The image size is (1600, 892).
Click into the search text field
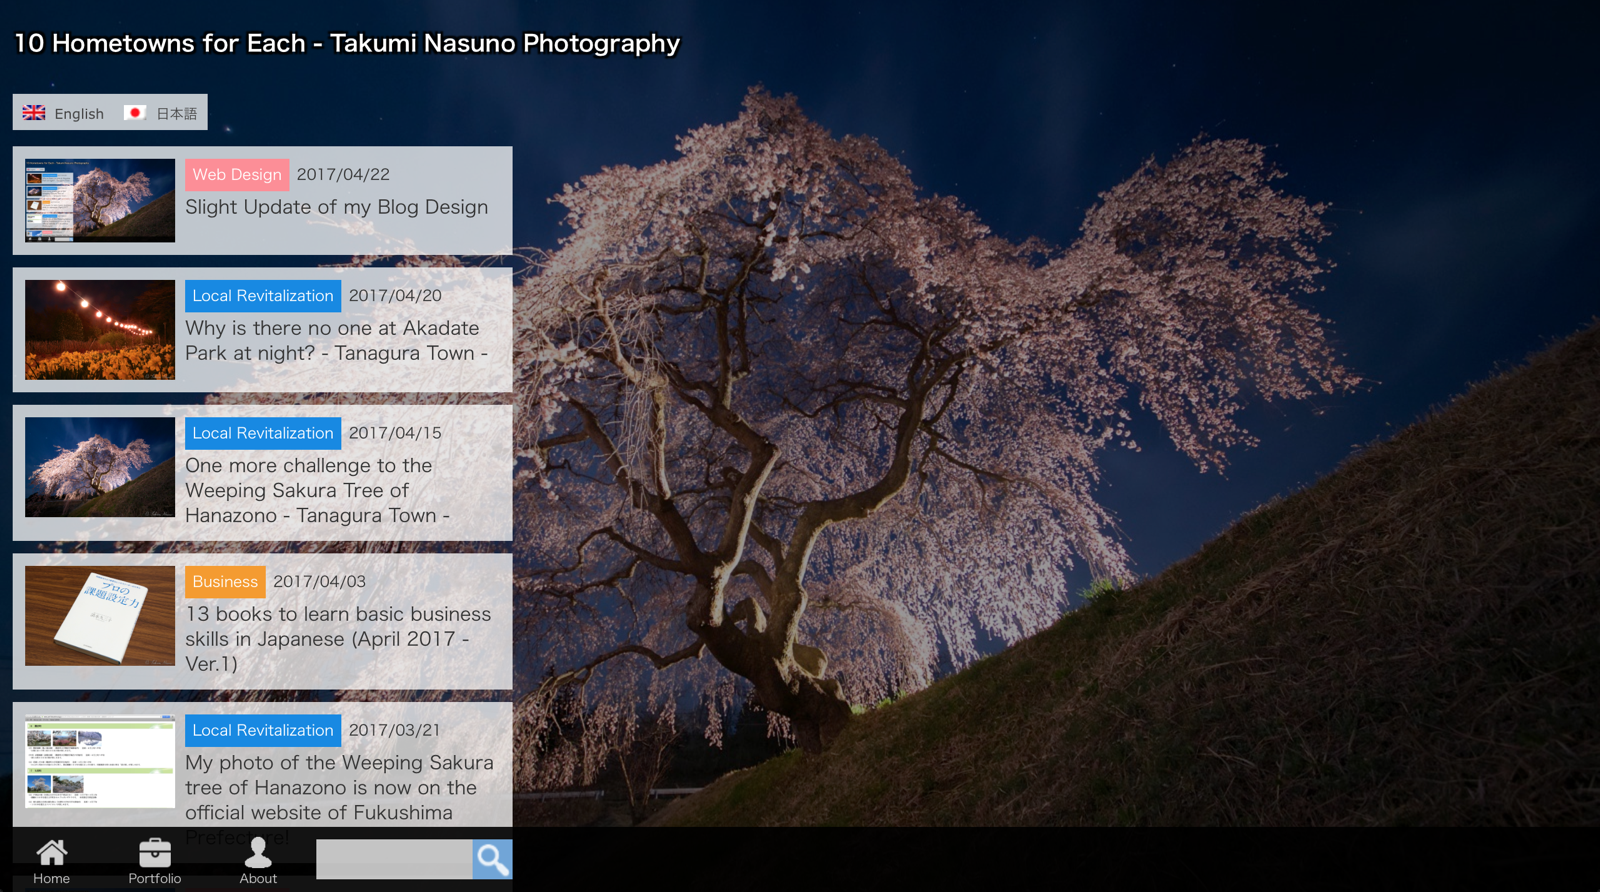[394, 859]
